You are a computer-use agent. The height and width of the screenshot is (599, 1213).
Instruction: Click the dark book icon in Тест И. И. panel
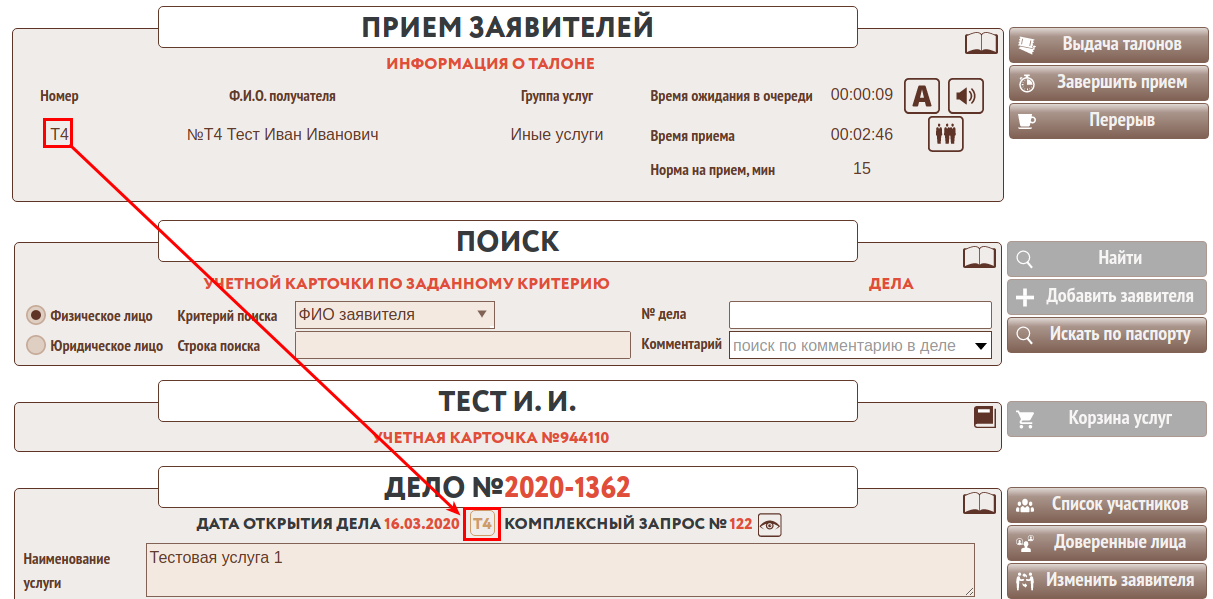985,417
